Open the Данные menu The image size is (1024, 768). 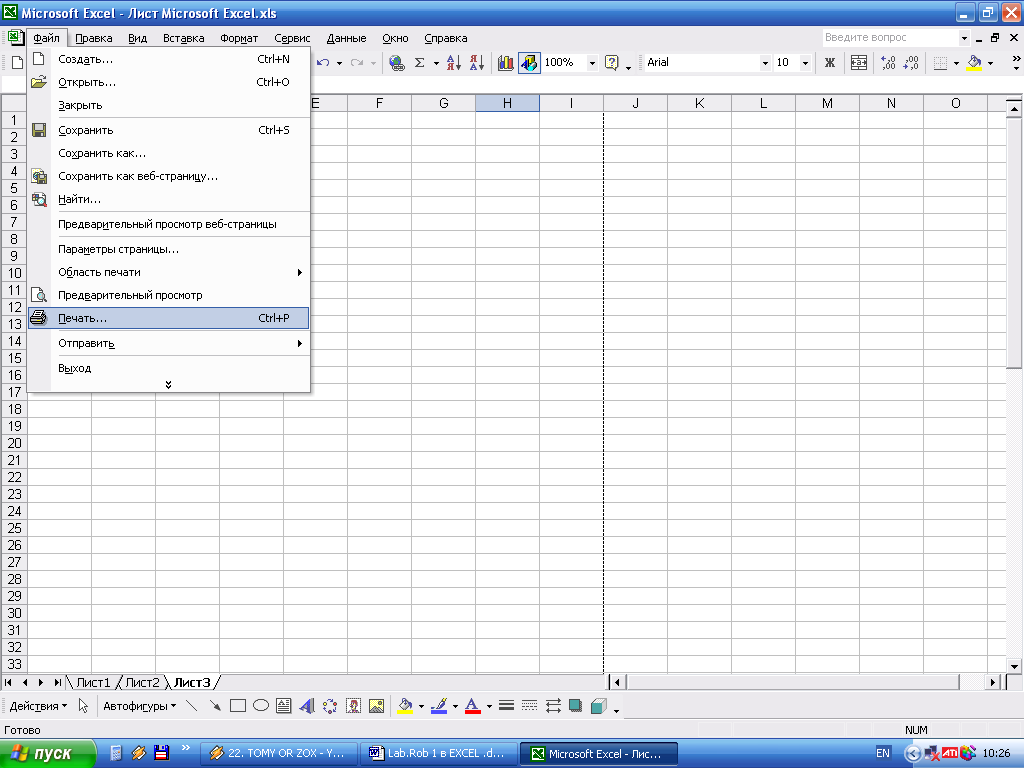coord(346,39)
